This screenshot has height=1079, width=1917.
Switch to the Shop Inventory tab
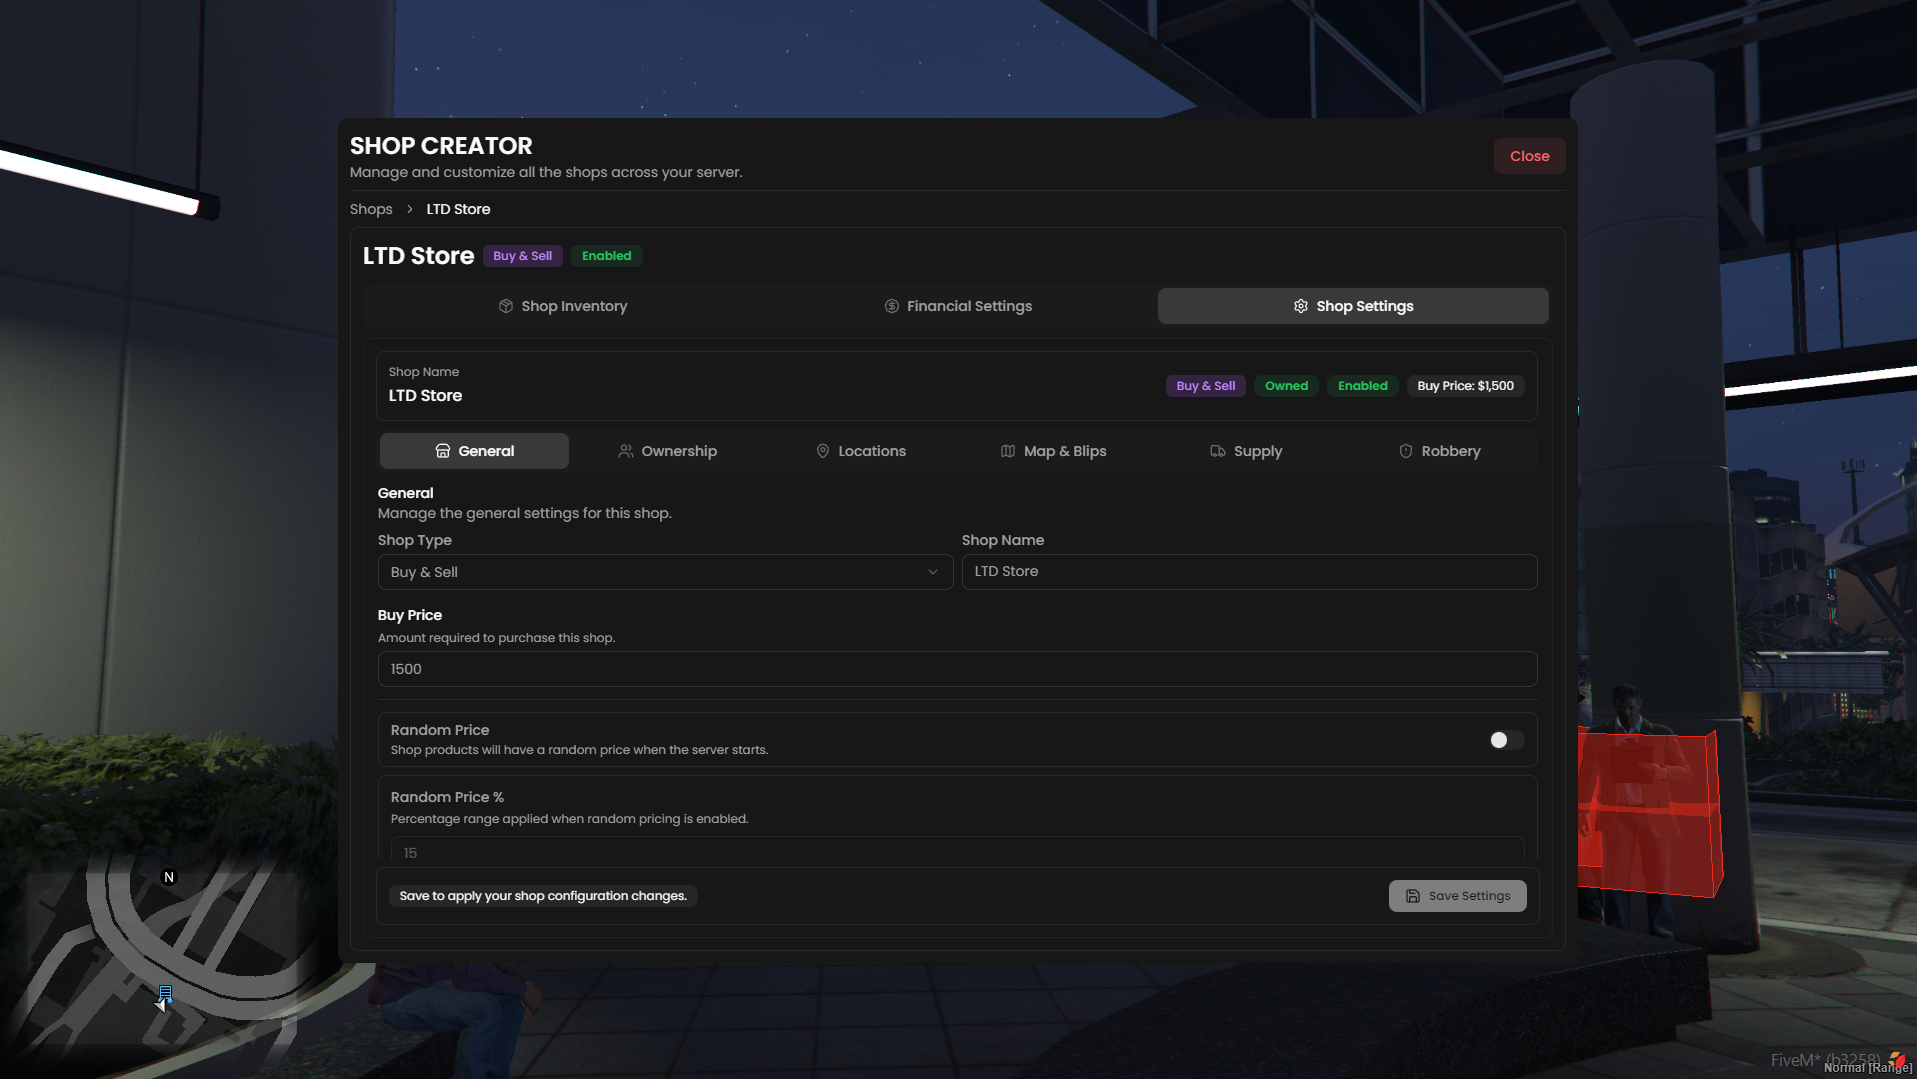[563, 306]
